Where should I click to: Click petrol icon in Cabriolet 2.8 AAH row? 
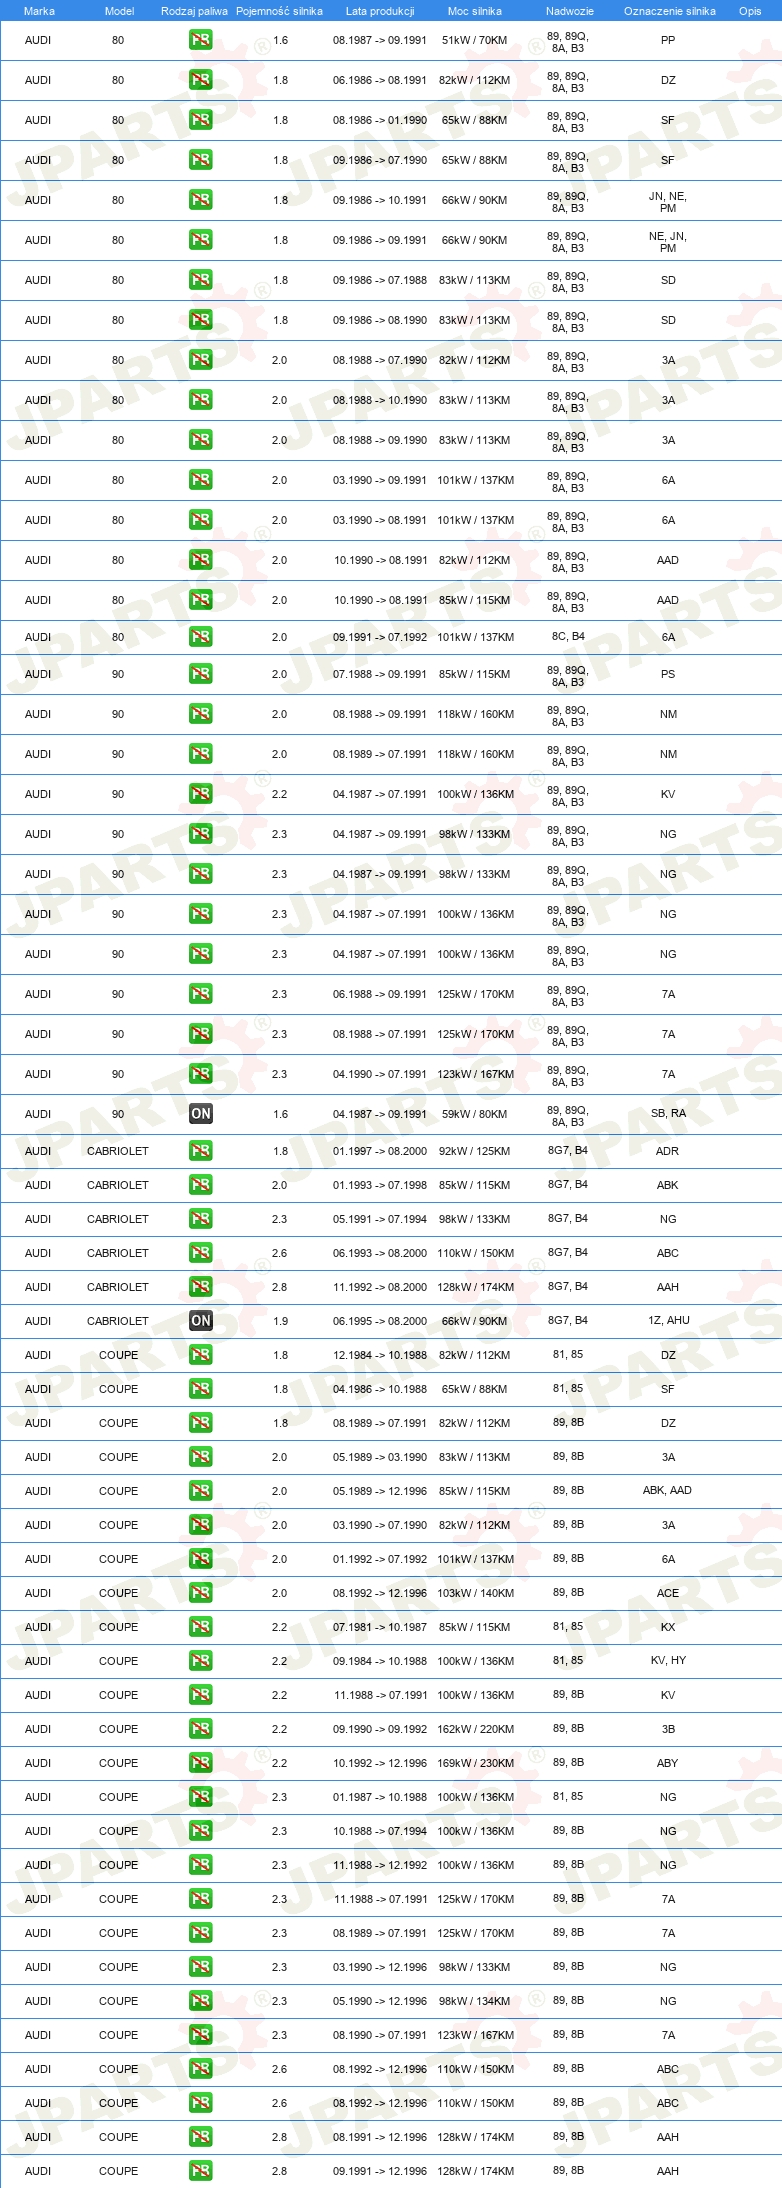[x=201, y=1287]
